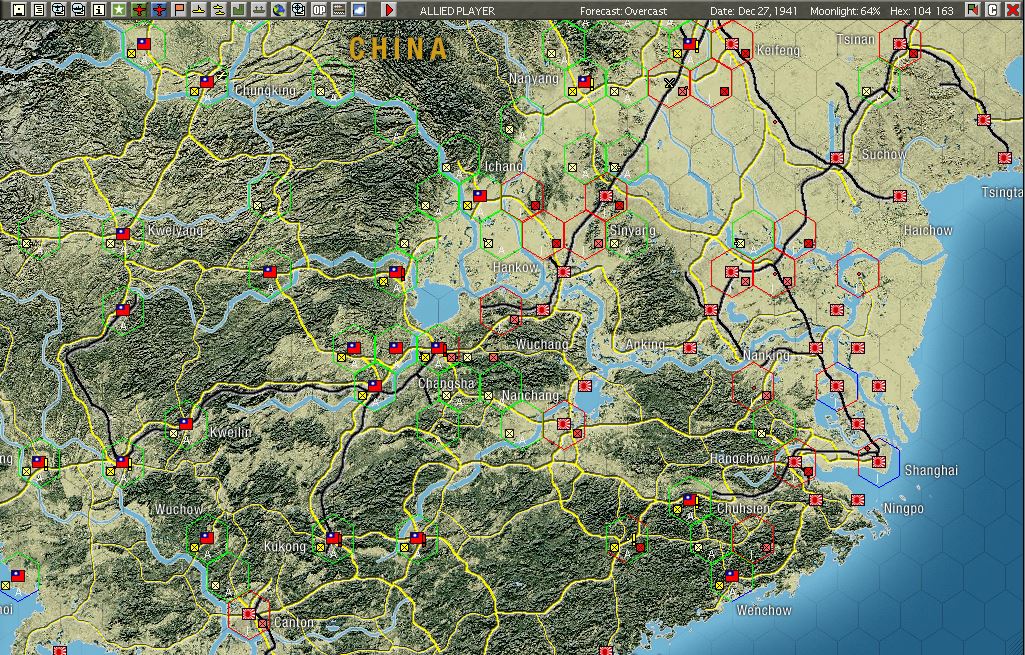Click the double yellow ships icon
Image resolution: width=1025 pixels, height=655 pixels.
click(218, 10)
